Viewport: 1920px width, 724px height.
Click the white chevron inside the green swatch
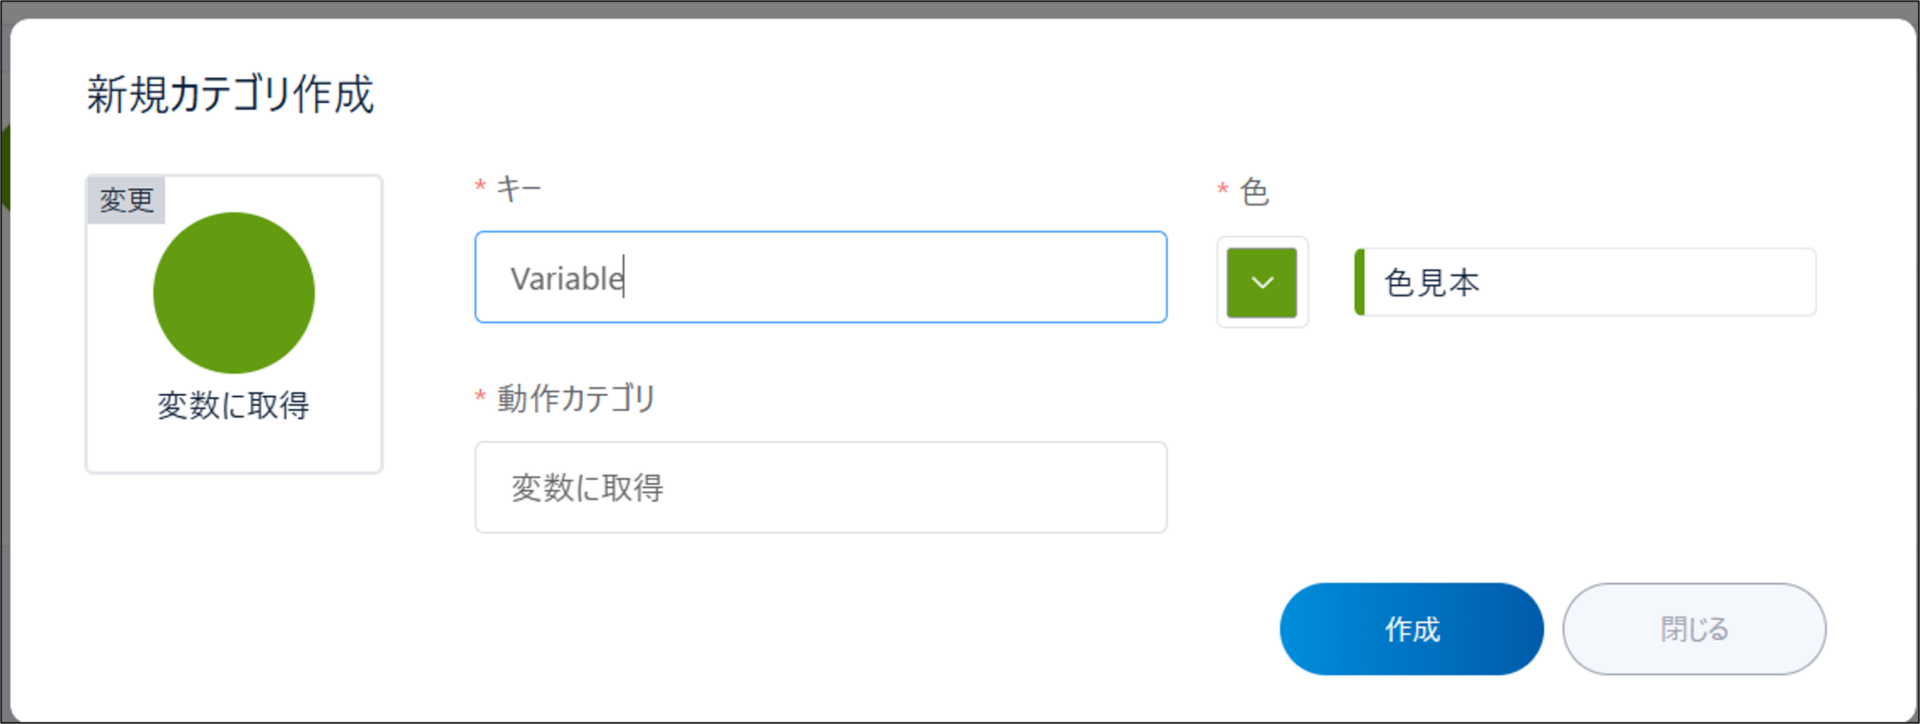[x=1262, y=283]
